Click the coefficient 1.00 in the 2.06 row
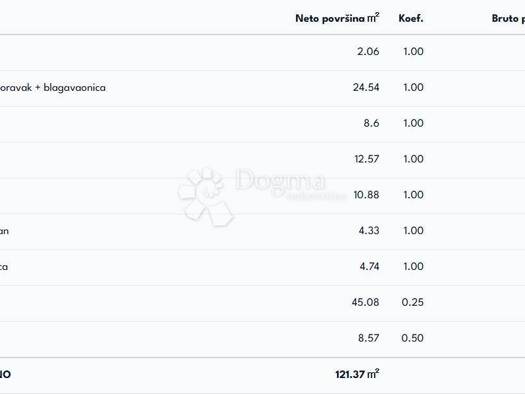 click(414, 51)
